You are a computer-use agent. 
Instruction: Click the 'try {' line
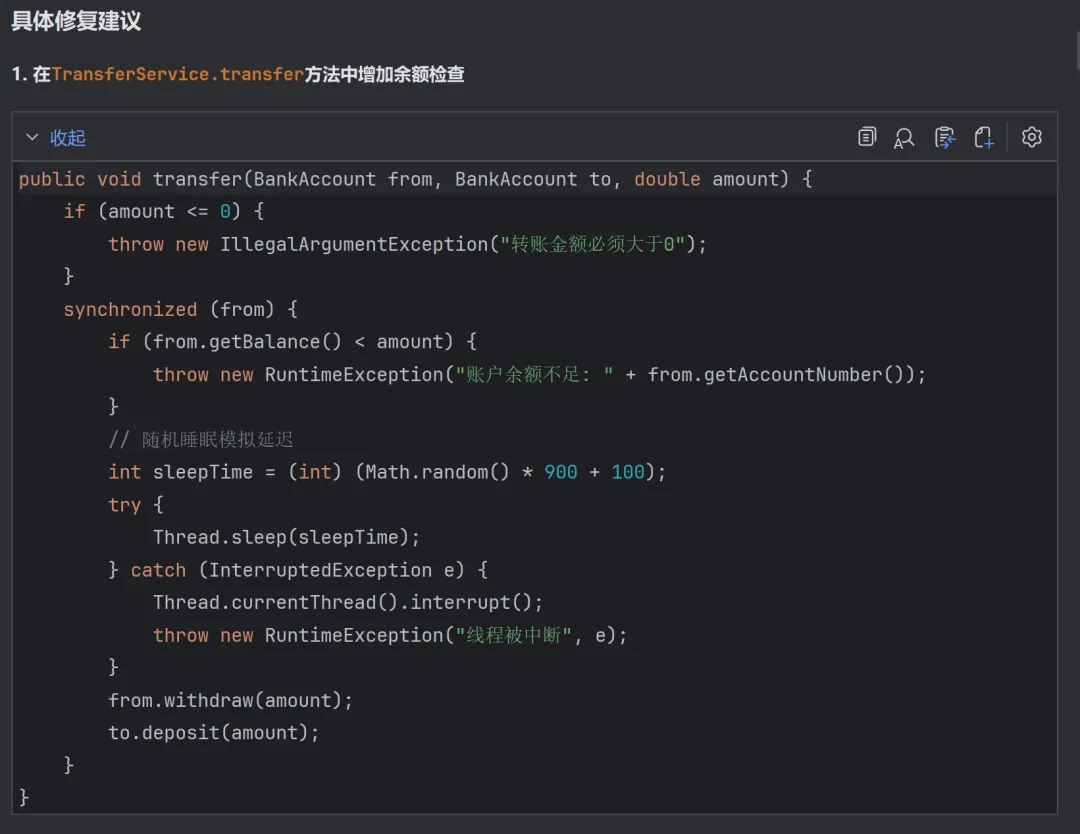[136, 505]
